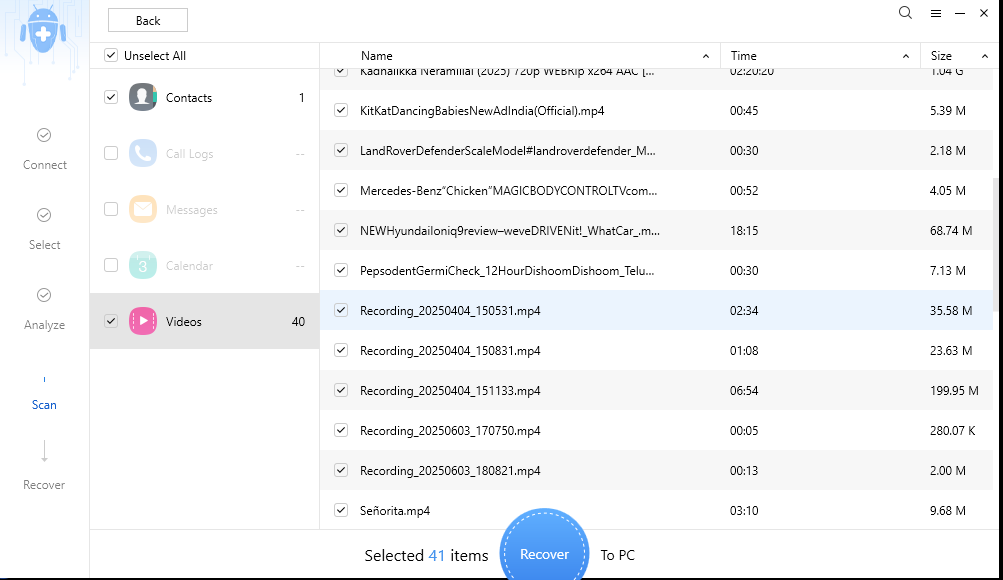This screenshot has height=580, width=1003.
Task: Click the Back button
Action: [147, 19]
